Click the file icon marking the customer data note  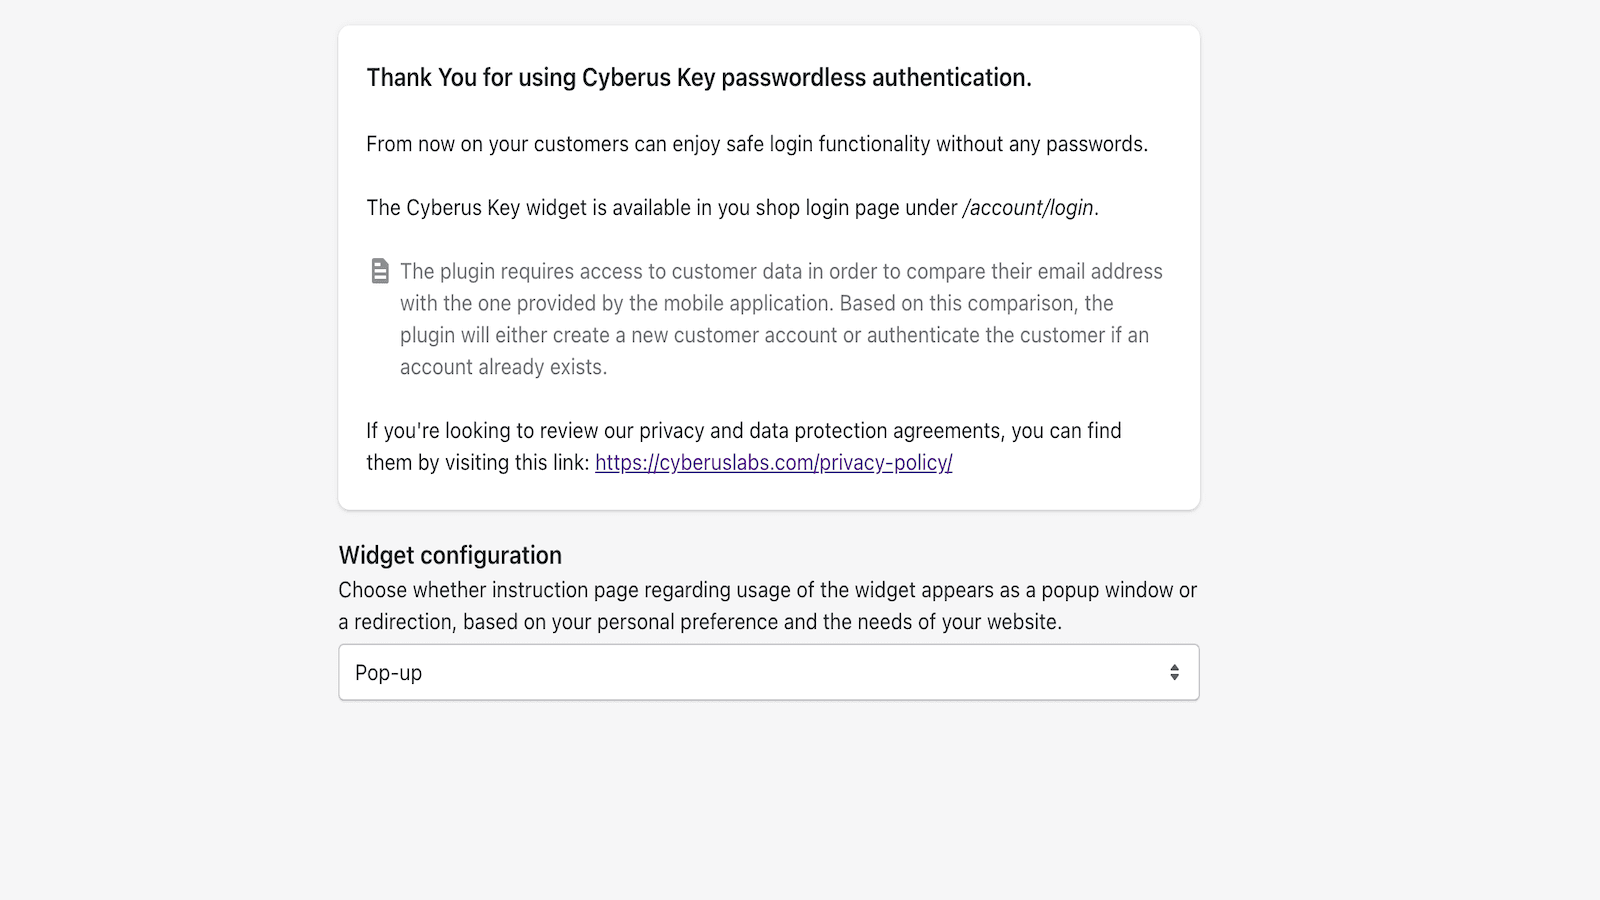point(381,270)
